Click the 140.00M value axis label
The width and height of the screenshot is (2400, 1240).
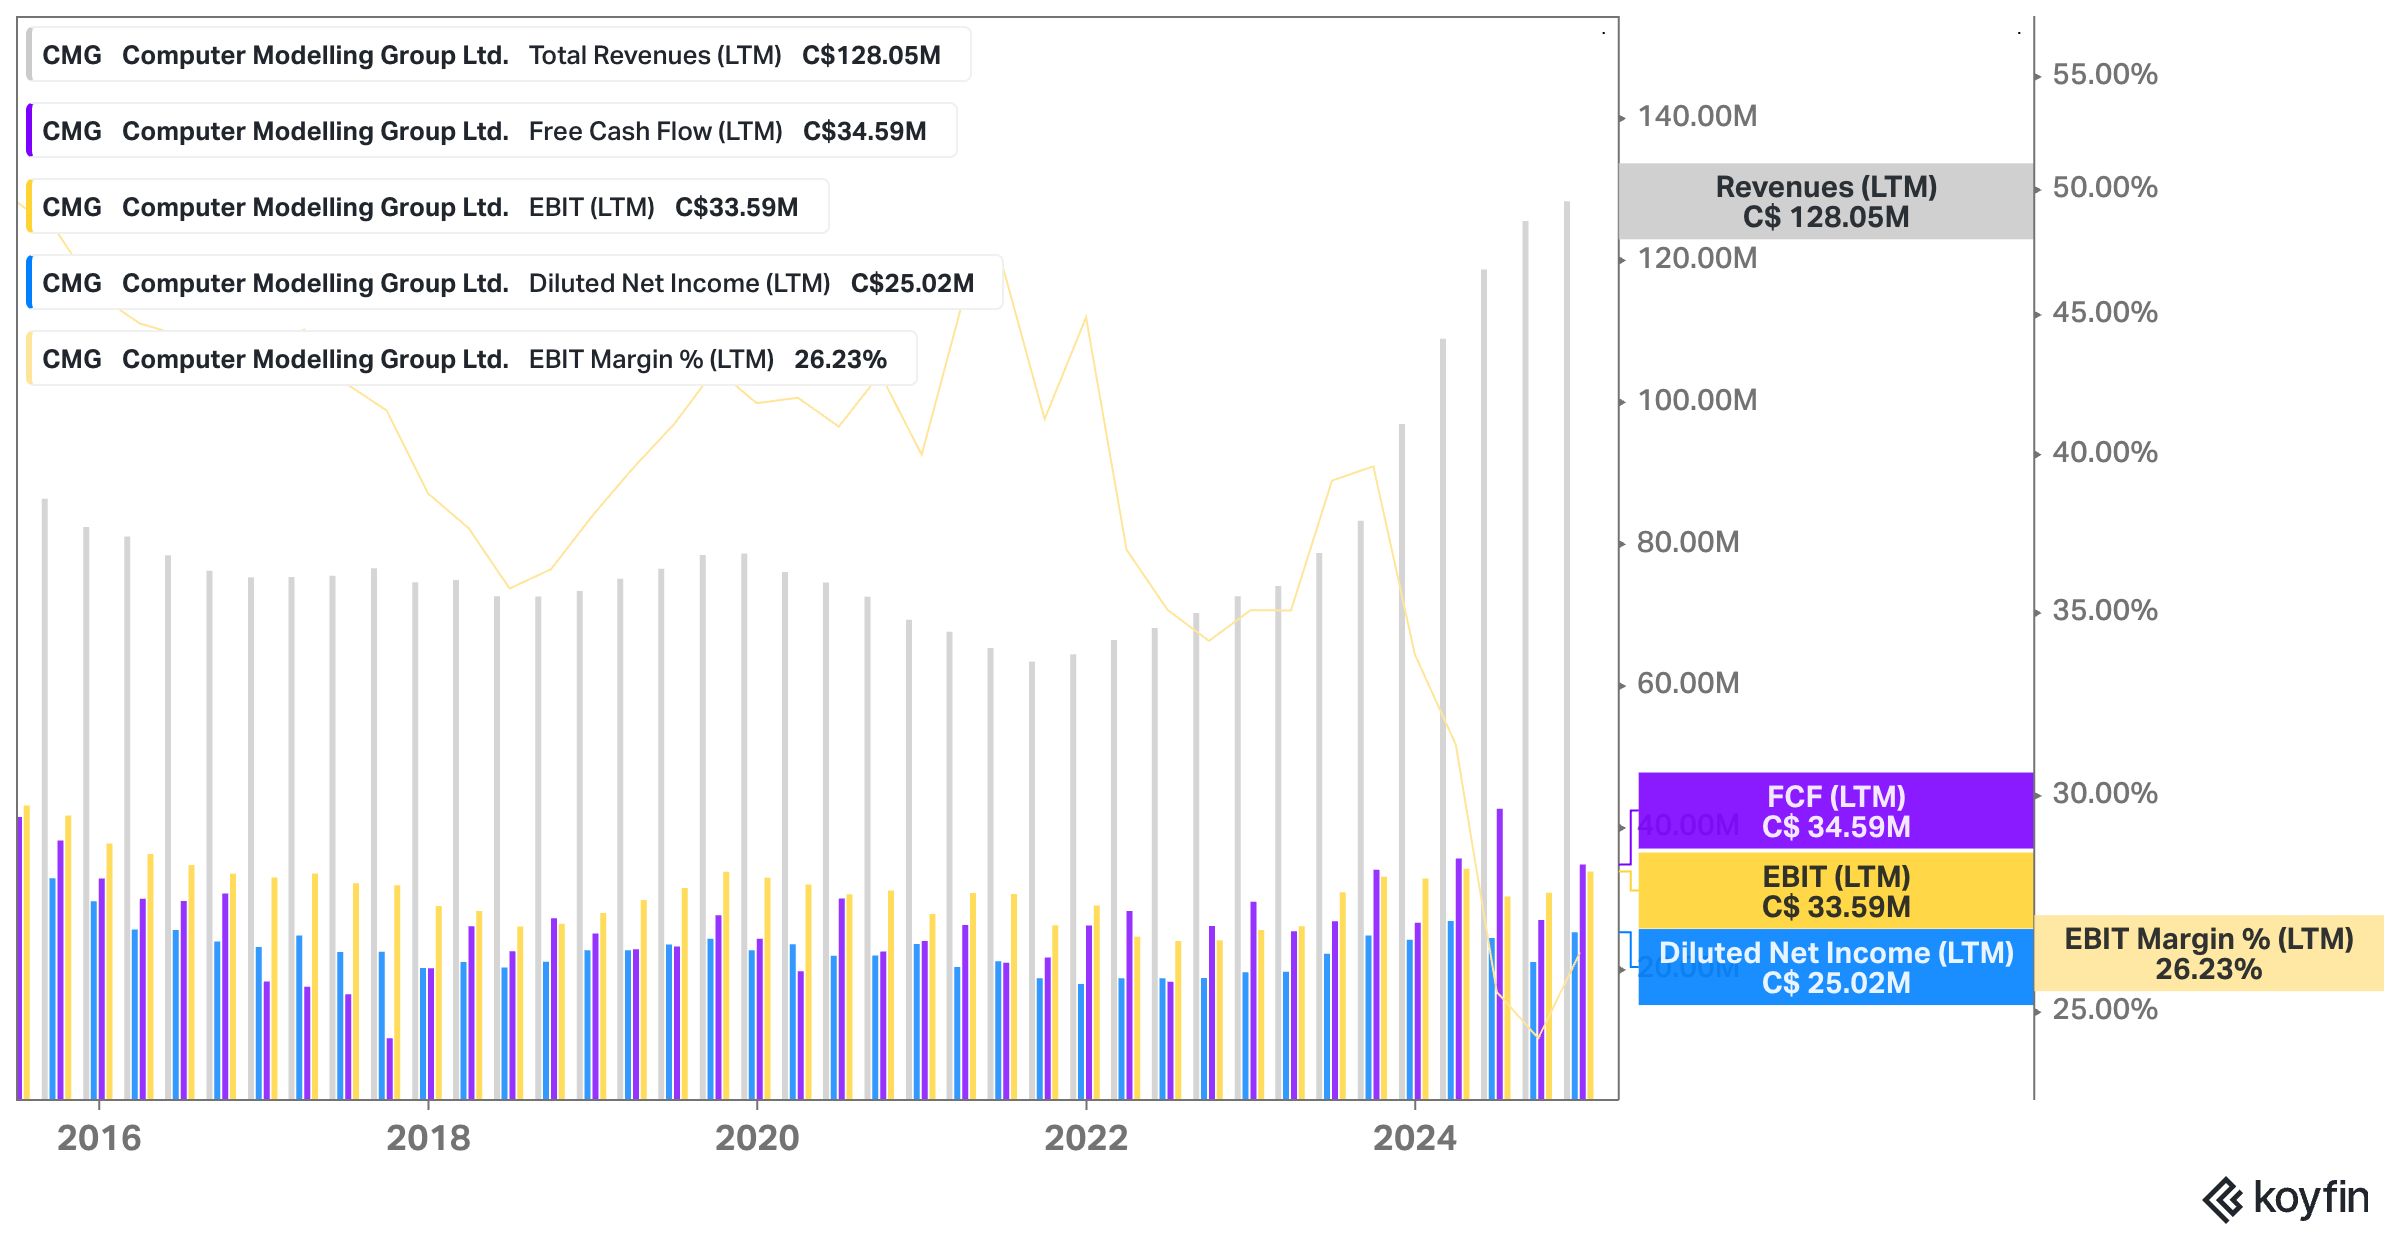coord(1697,116)
